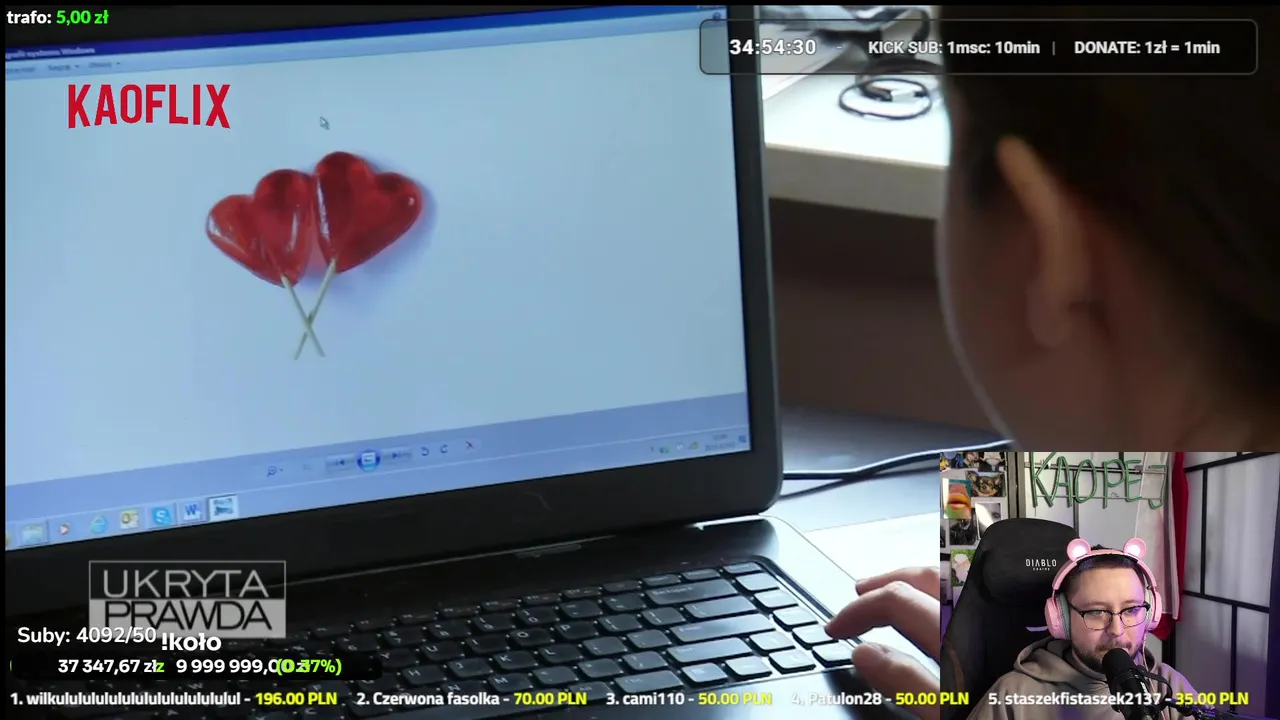Click the streamer webcam overlay
Screen dimensions: 1280x720
pos(1110,586)
